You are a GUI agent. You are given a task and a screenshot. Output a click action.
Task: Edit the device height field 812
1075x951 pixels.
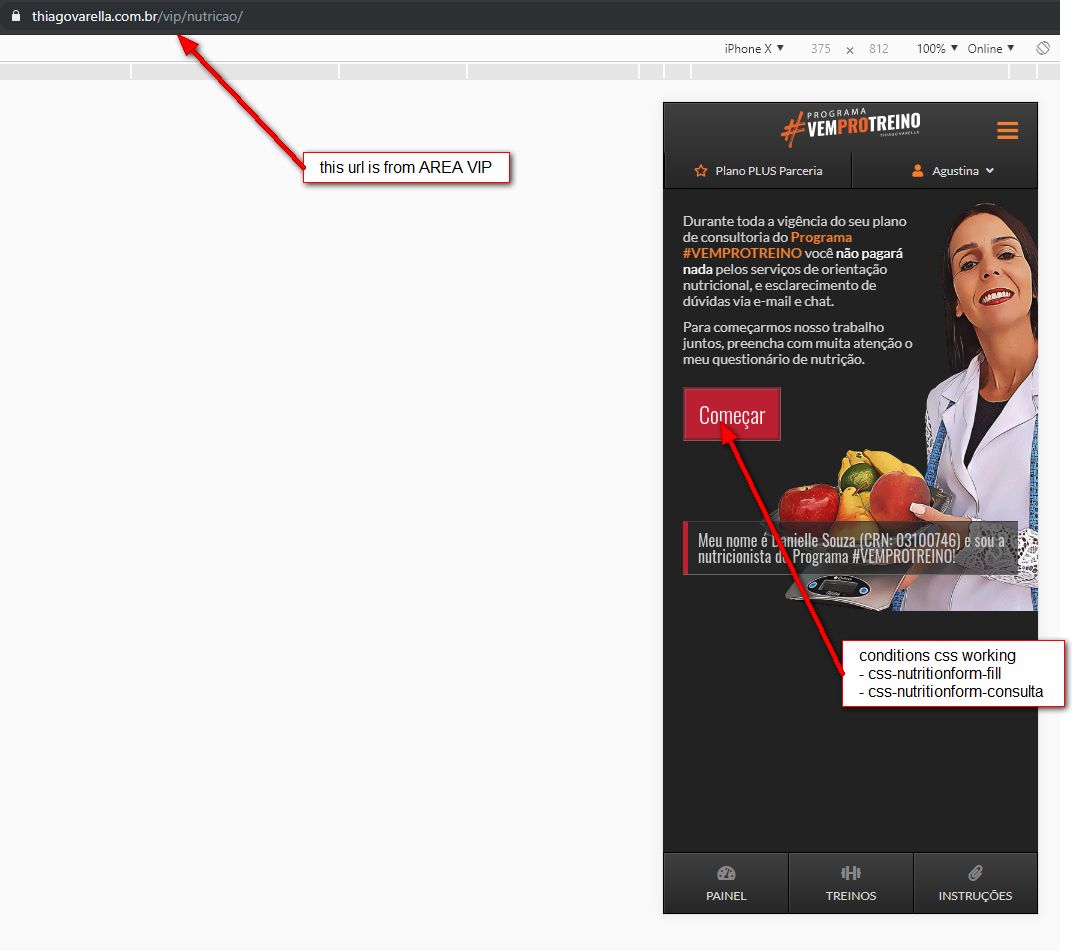pos(878,49)
